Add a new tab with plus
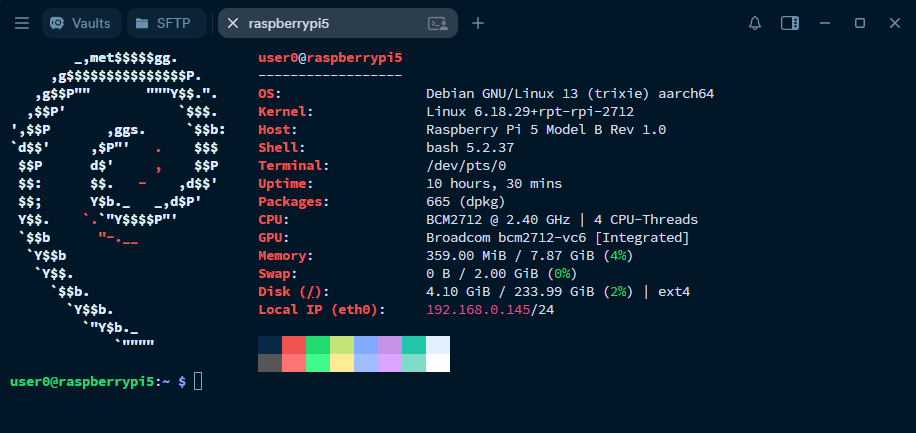Image resolution: width=916 pixels, height=433 pixels. (x=478, y=23)
